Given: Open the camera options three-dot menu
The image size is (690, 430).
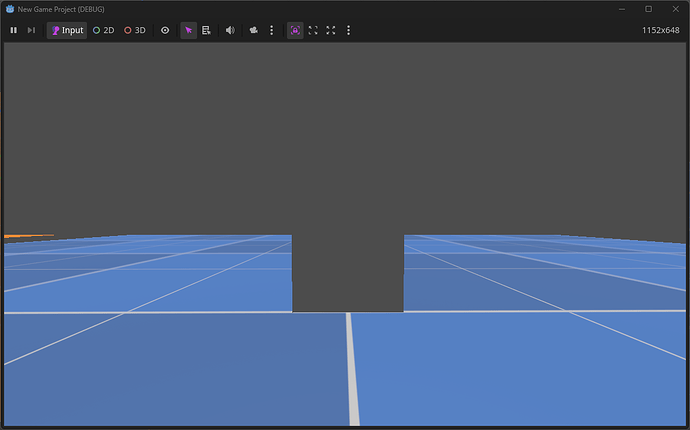Looking at the screenshot, I should (x=271, y=30).
